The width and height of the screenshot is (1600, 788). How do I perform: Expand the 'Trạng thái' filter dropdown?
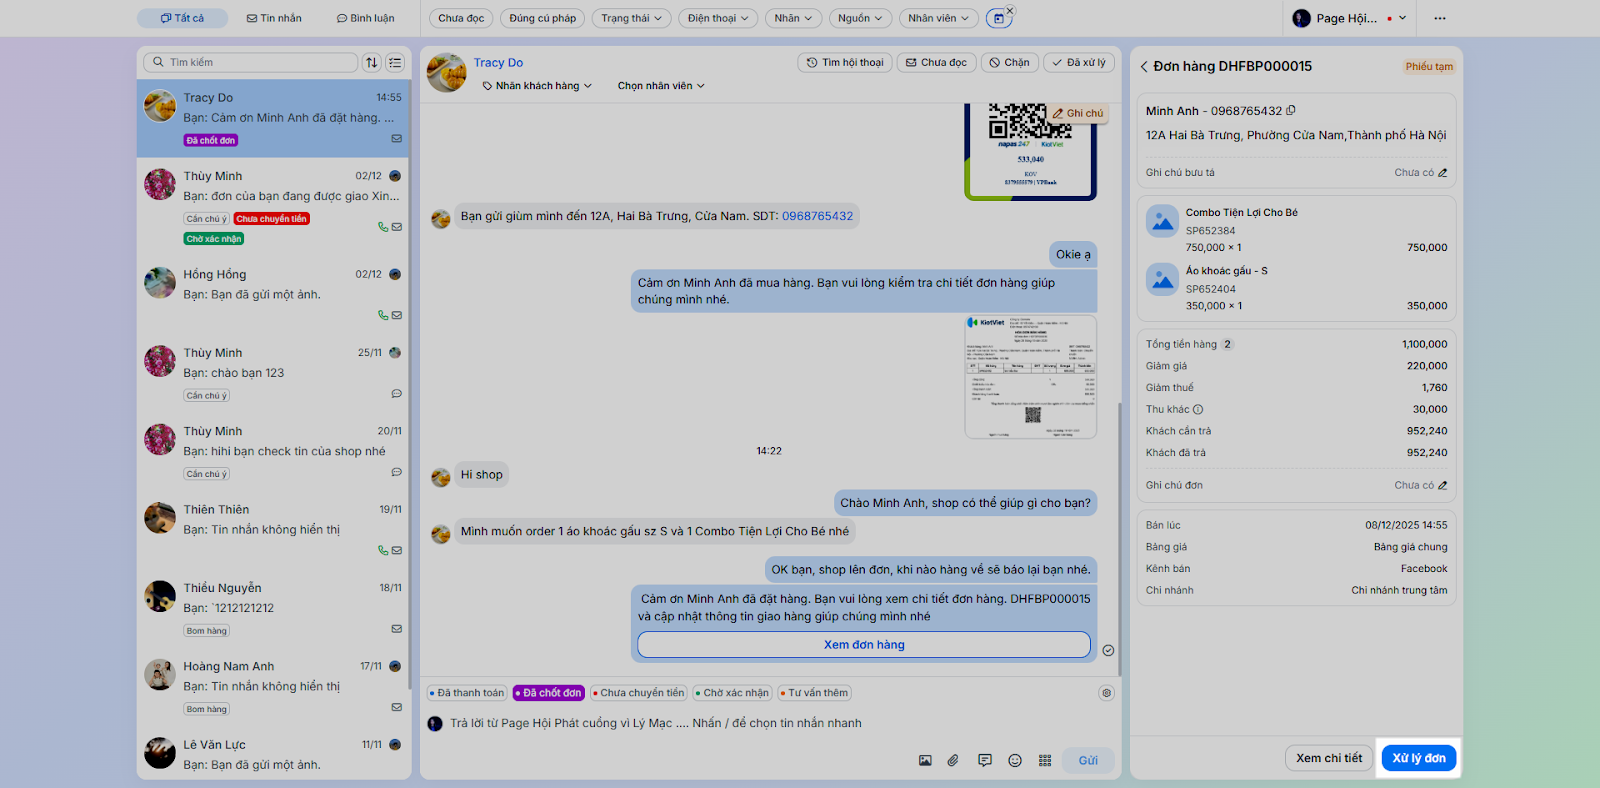coord(631,18)
